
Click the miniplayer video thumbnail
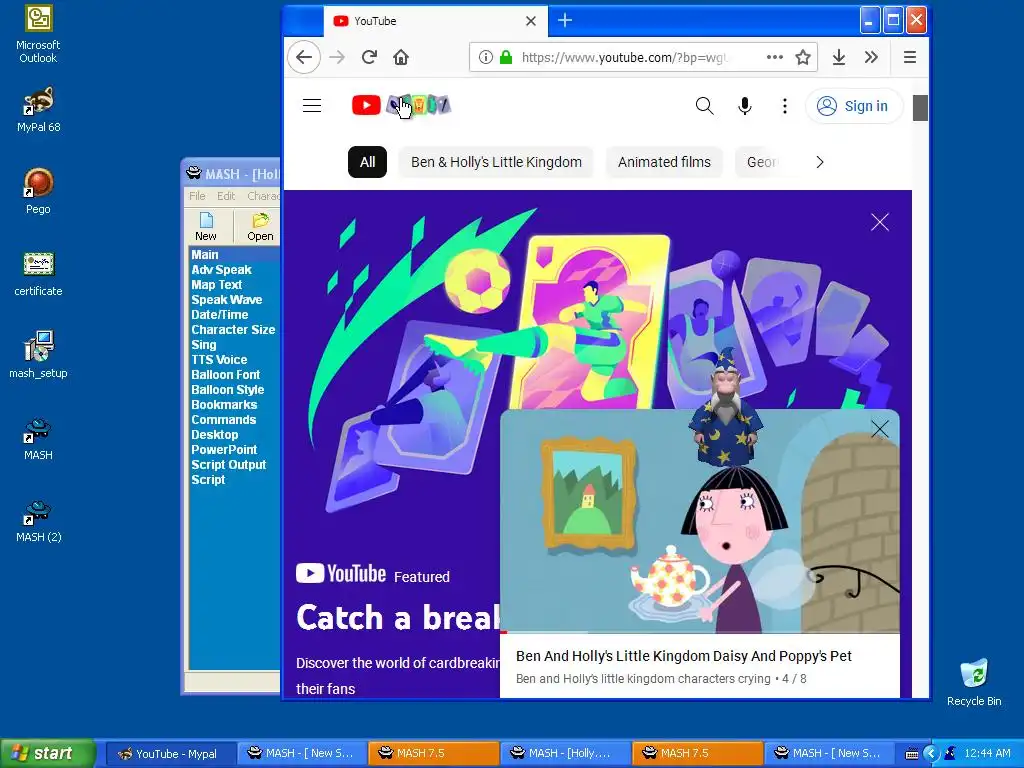(699, 521)
